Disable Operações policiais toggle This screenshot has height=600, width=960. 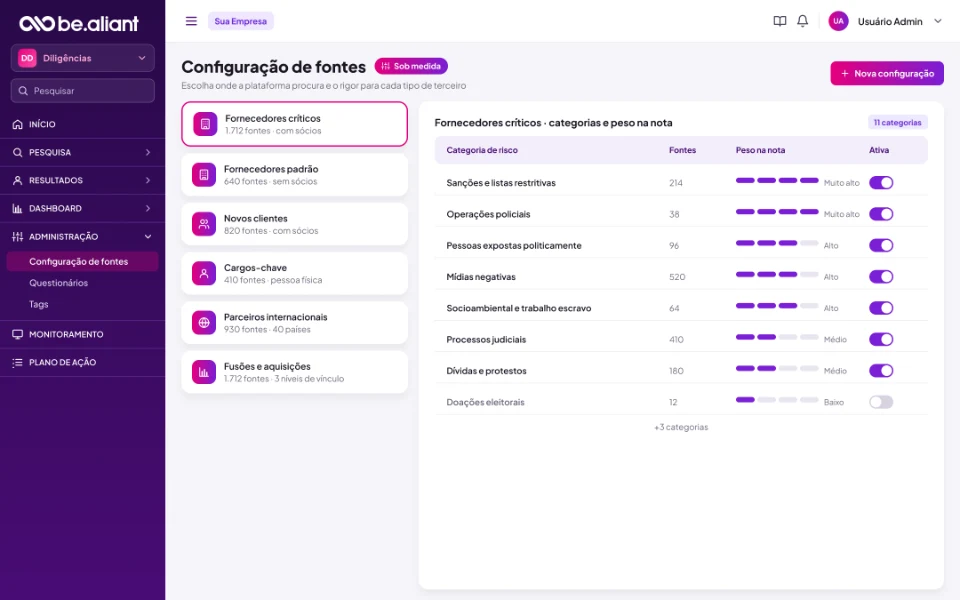(x=881, y=214)
